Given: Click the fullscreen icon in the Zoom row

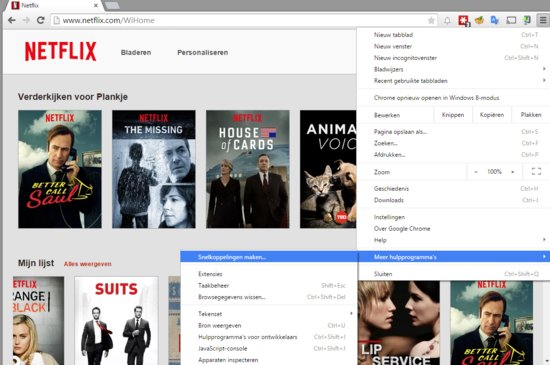Looking at the screenshot, I should (536, 171).
